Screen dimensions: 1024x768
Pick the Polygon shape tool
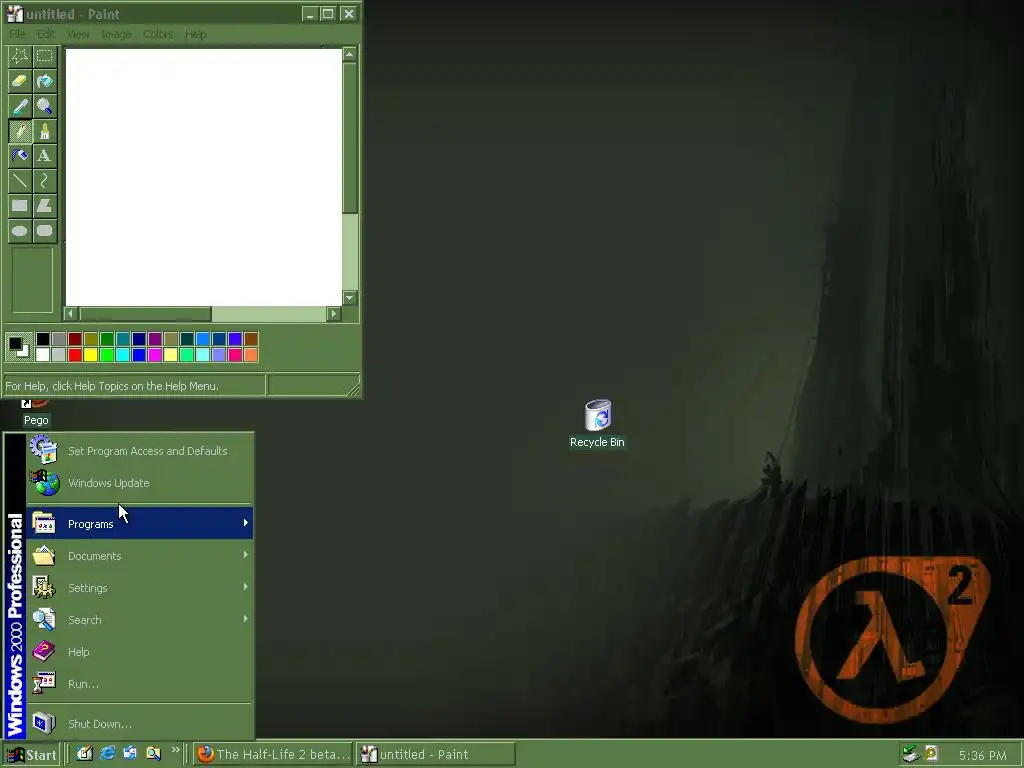click(x=44, y=206)
